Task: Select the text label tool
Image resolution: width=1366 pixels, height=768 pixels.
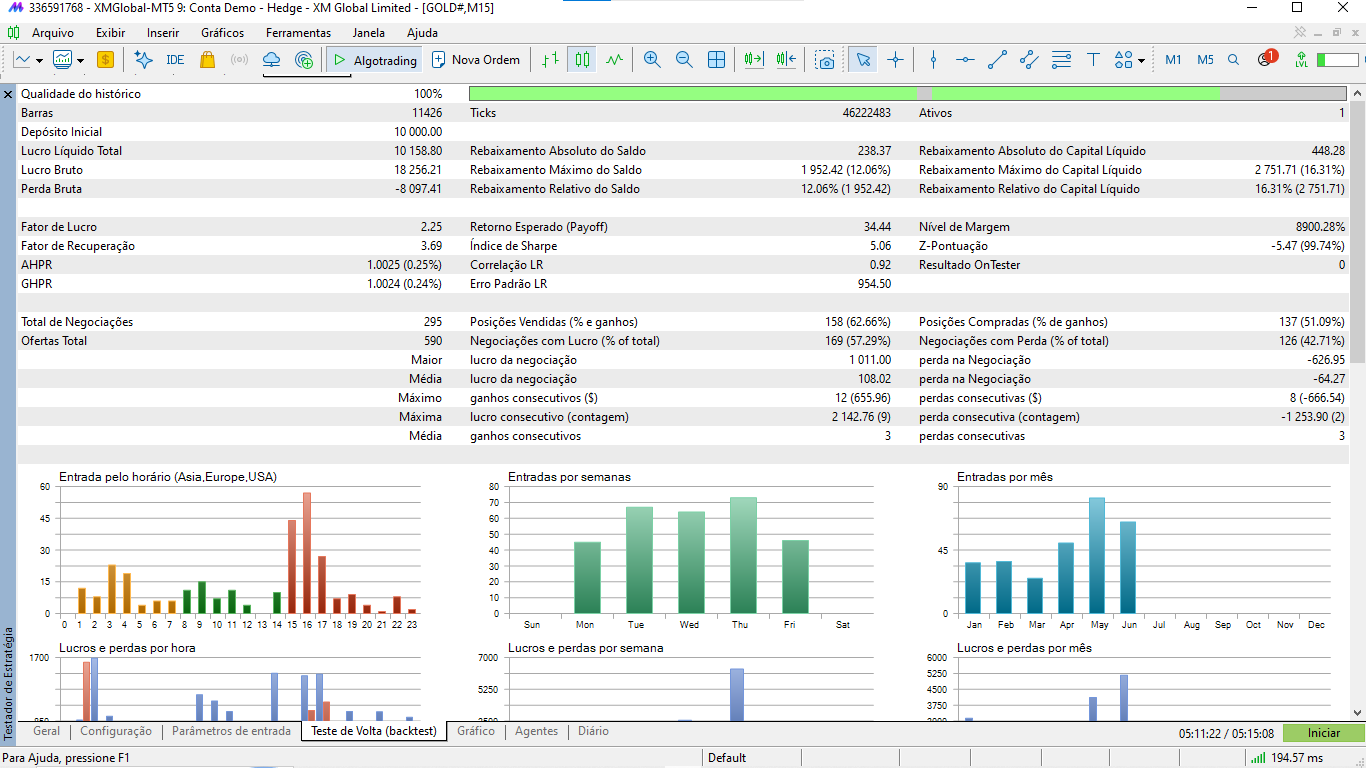Action: 1093,60
